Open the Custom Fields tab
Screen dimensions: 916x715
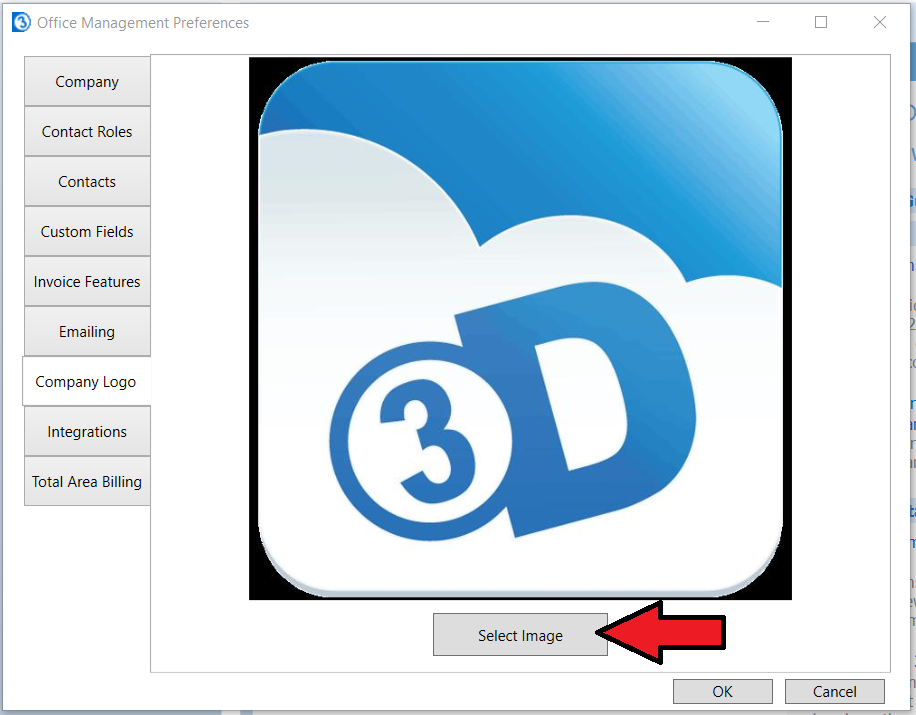(x=87, y=231)
